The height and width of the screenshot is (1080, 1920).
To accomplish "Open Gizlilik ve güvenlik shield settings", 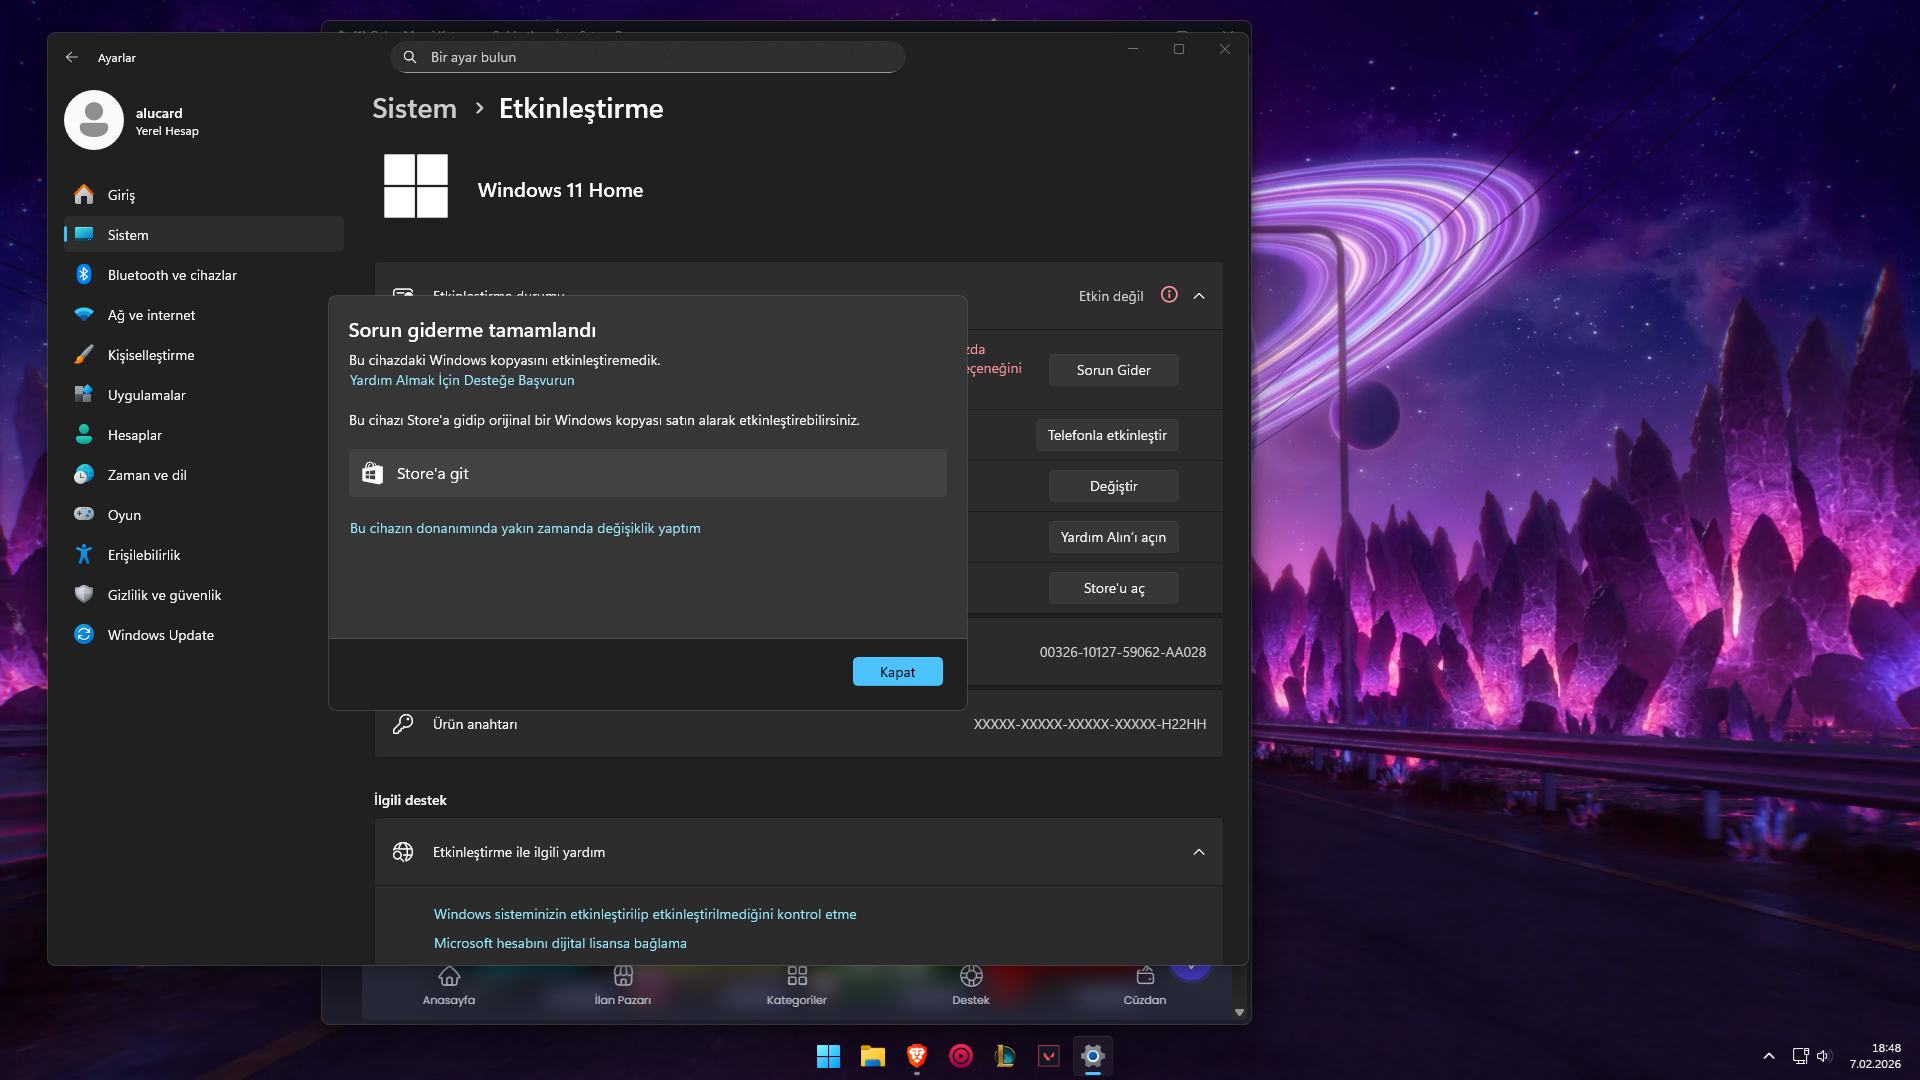I will tap(204, 594).
